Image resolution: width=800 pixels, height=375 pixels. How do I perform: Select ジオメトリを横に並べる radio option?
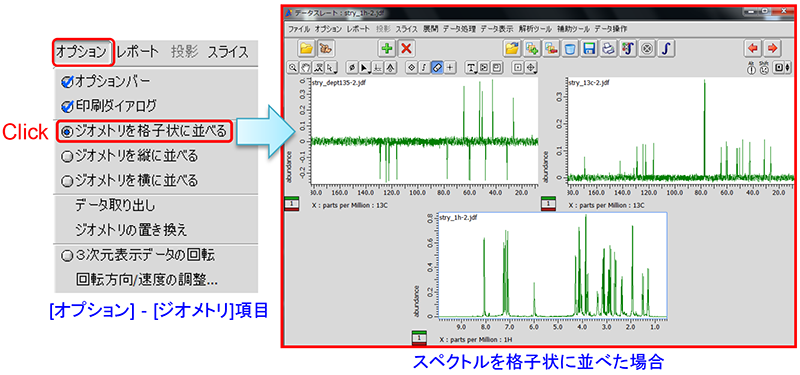[x=129, y=180]
